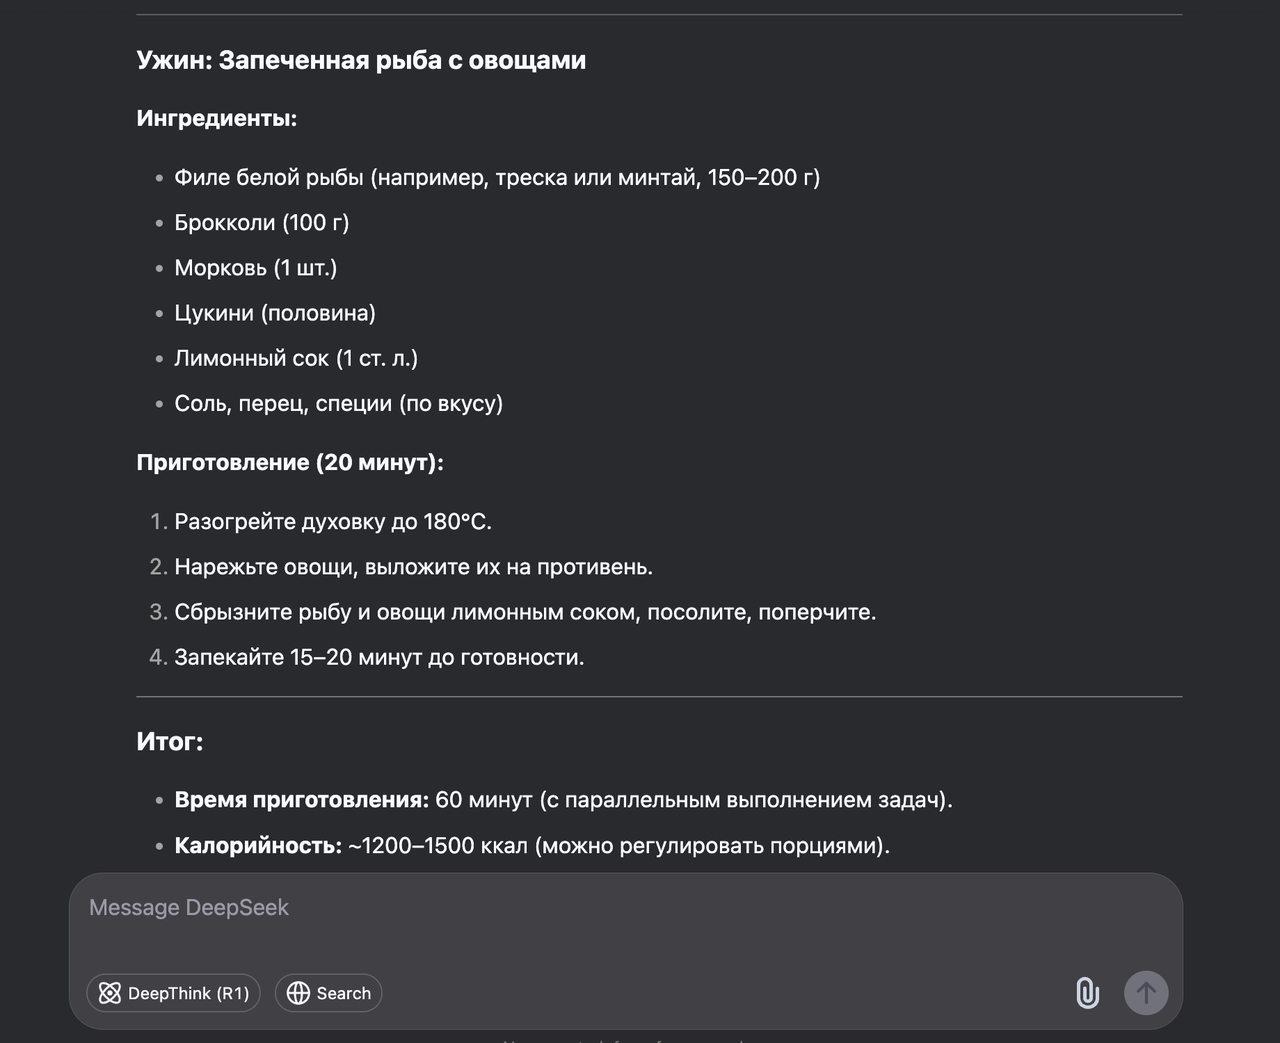Click the 'Лимонный сок (1 ст. л.)' item

coord(296,358)
